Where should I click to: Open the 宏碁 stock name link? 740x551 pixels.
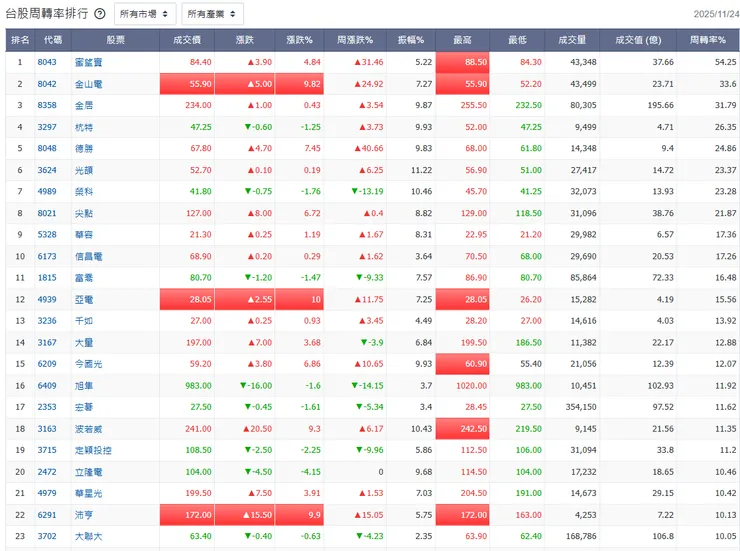tap(84, 407)
